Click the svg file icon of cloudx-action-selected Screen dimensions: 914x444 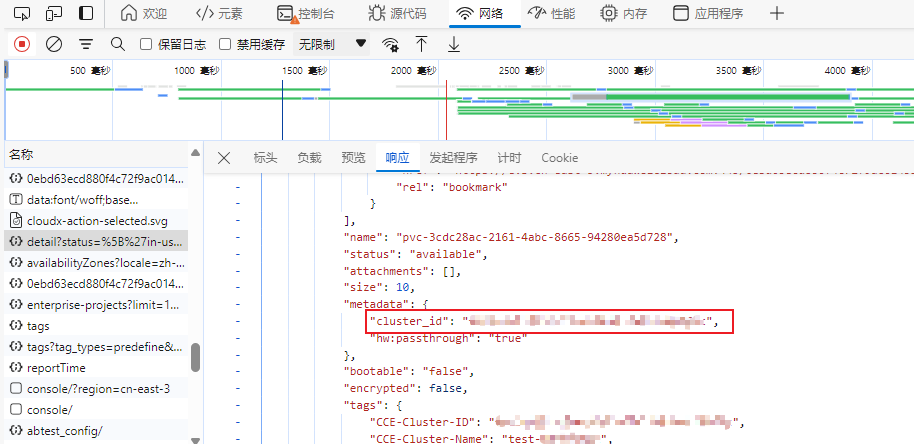coord(16,221)
